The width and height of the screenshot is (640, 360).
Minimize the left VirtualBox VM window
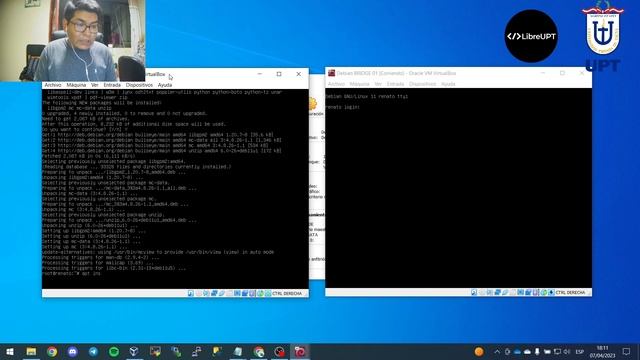coord(260,74)
